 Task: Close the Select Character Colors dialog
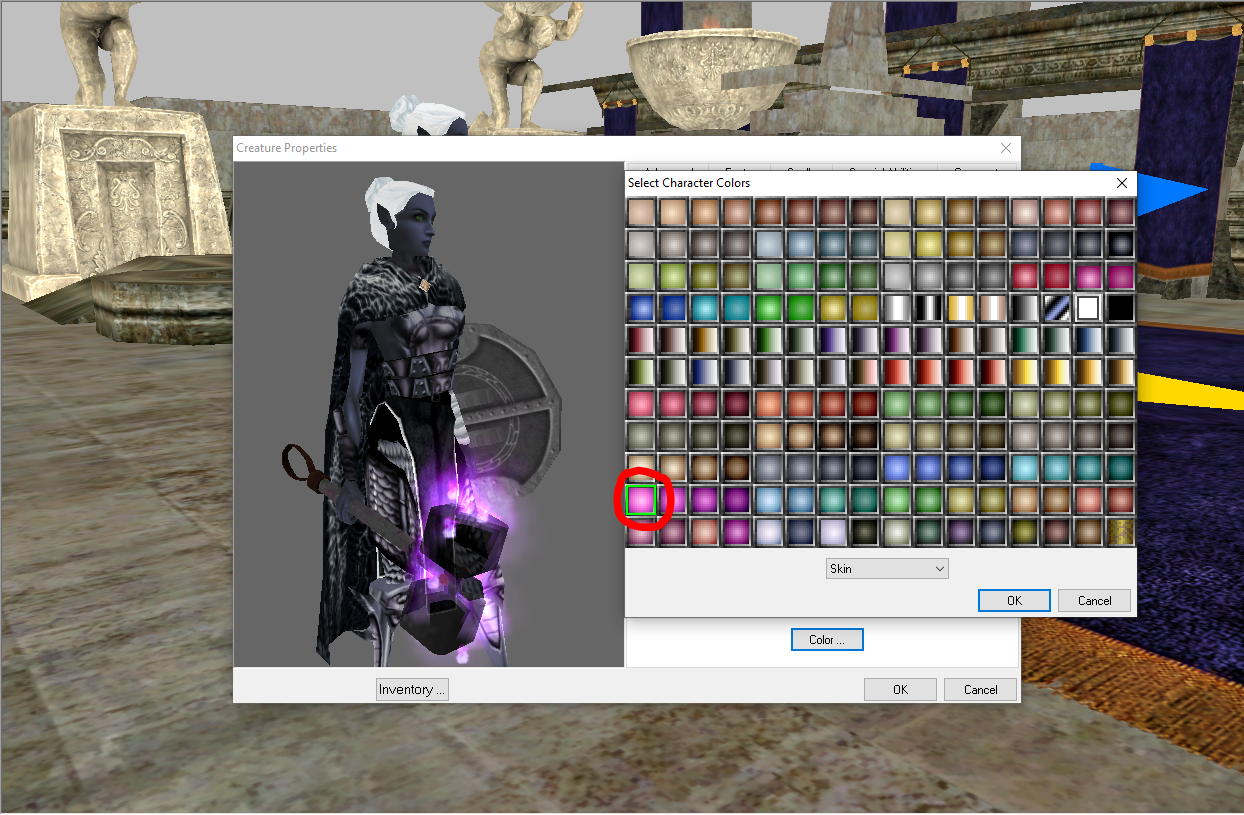click(1121, 183)
